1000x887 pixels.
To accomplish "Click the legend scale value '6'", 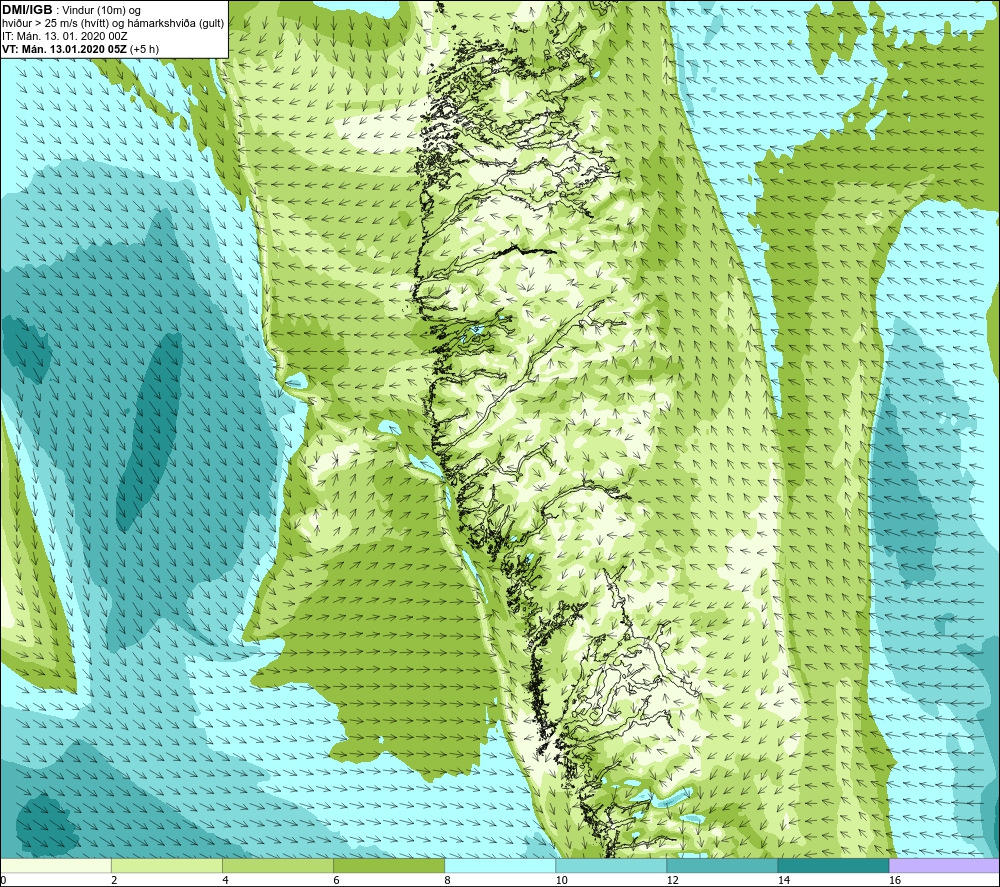I will click(x=336, y=880).
